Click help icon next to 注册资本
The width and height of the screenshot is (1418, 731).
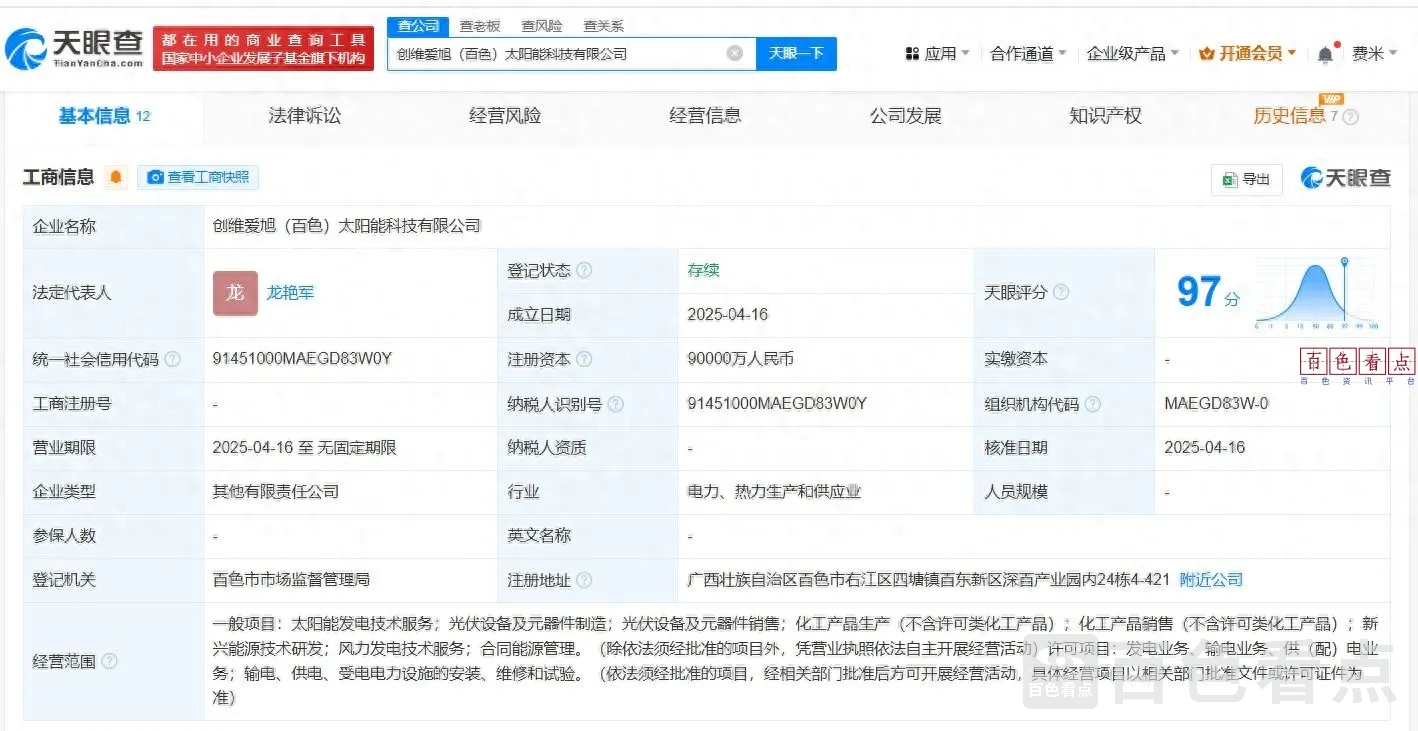click(585, 359)
